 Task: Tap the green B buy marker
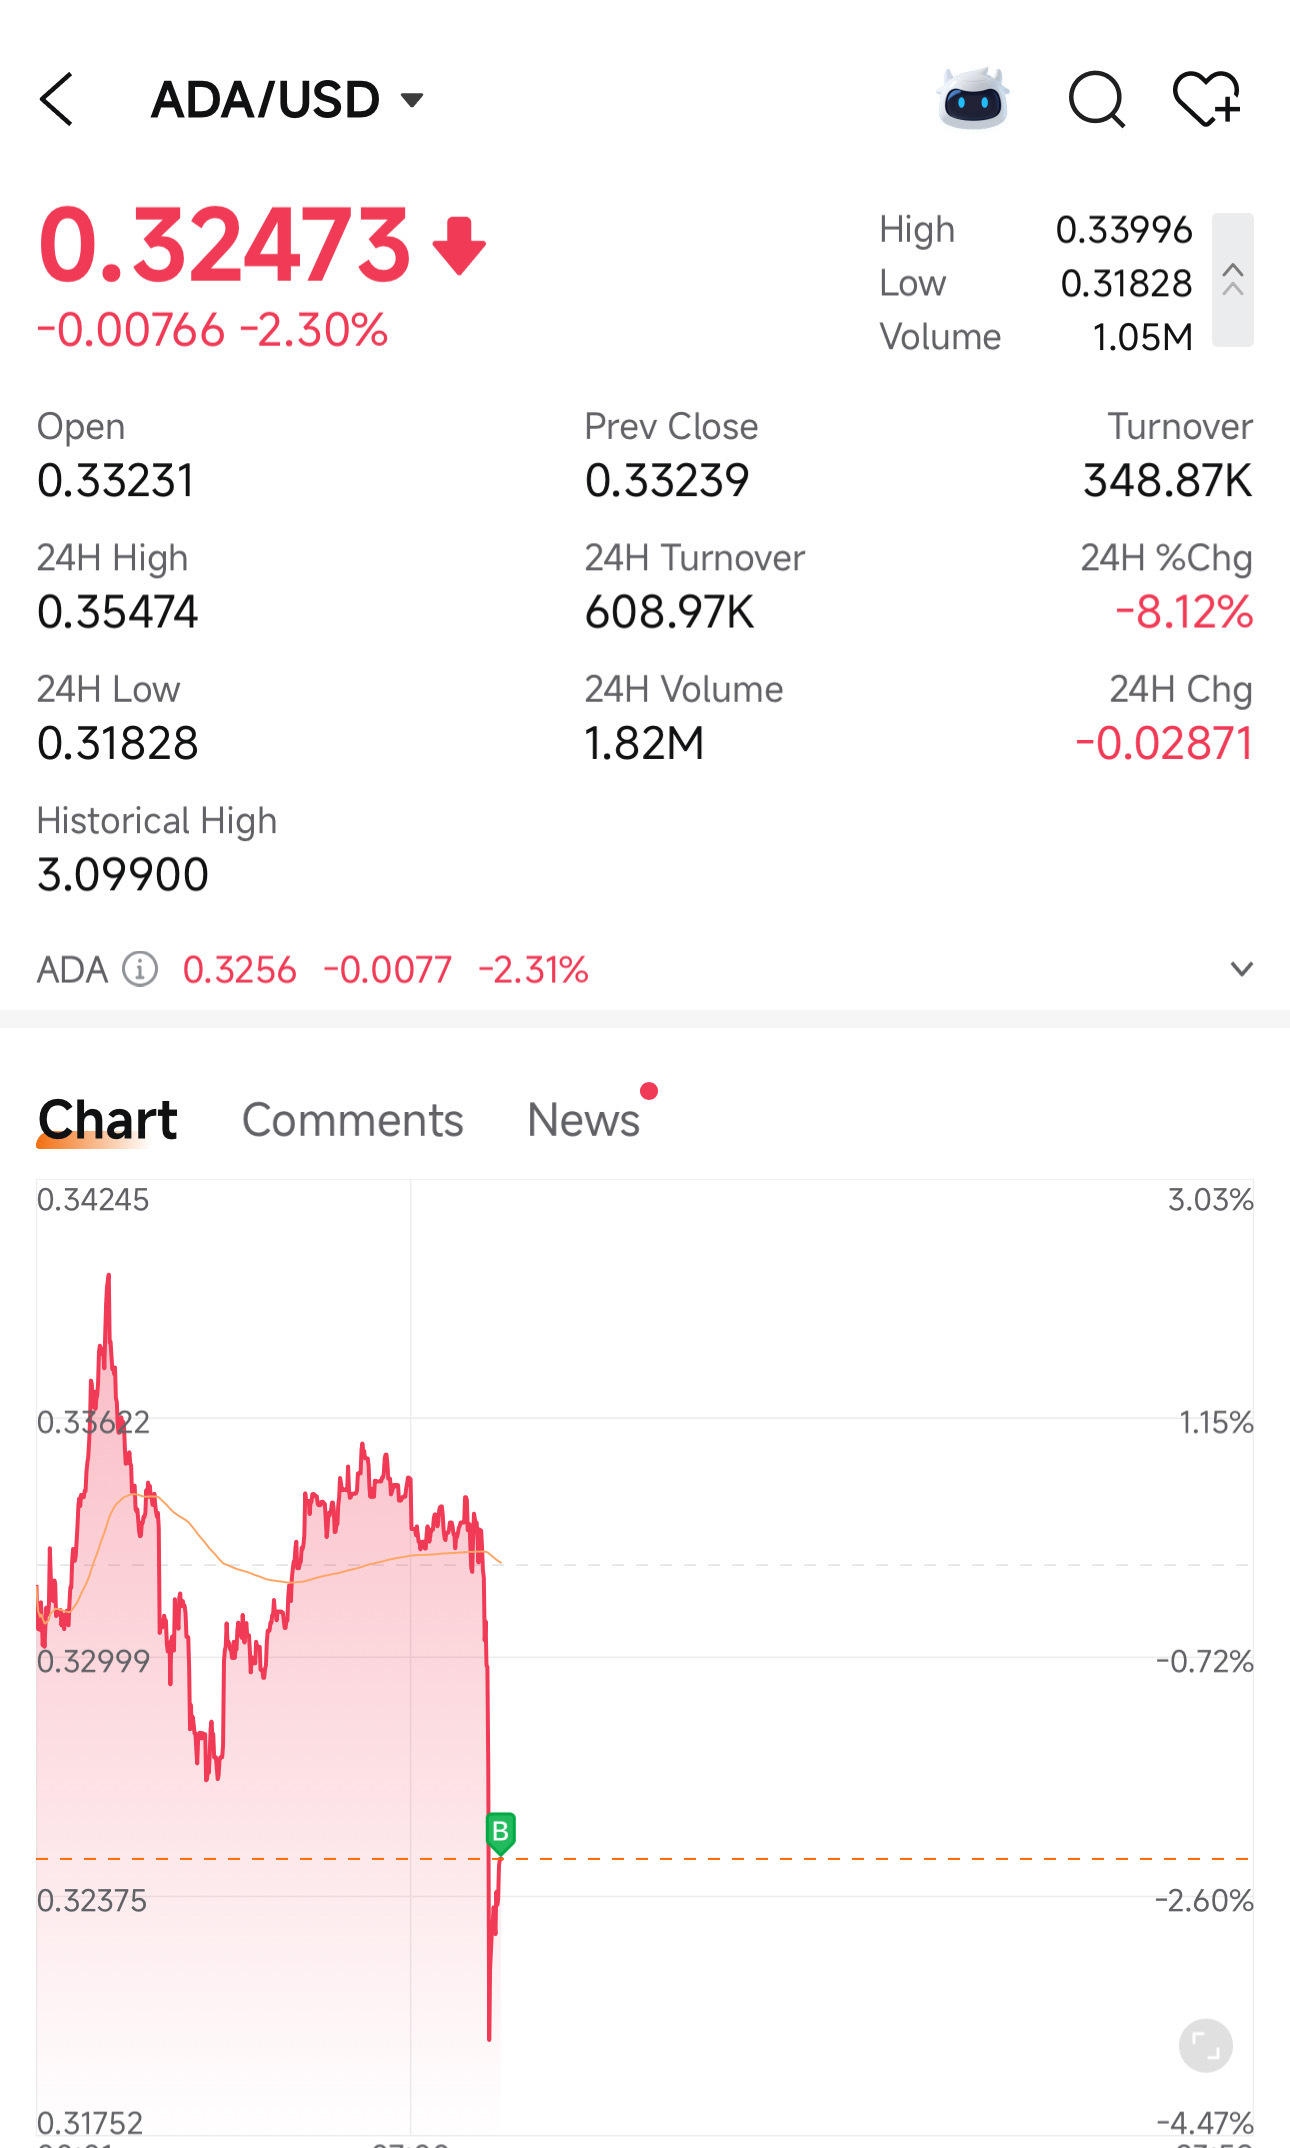click(x=500, y=1832)
